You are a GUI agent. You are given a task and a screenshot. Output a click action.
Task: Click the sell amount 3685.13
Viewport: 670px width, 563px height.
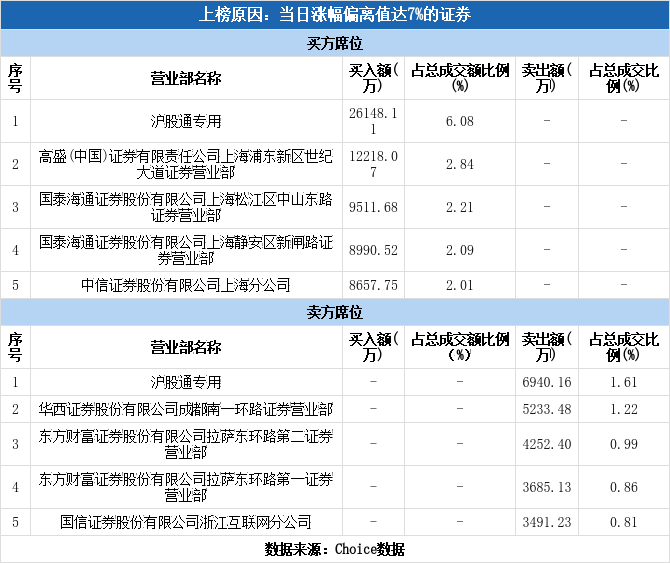(547, 487)
